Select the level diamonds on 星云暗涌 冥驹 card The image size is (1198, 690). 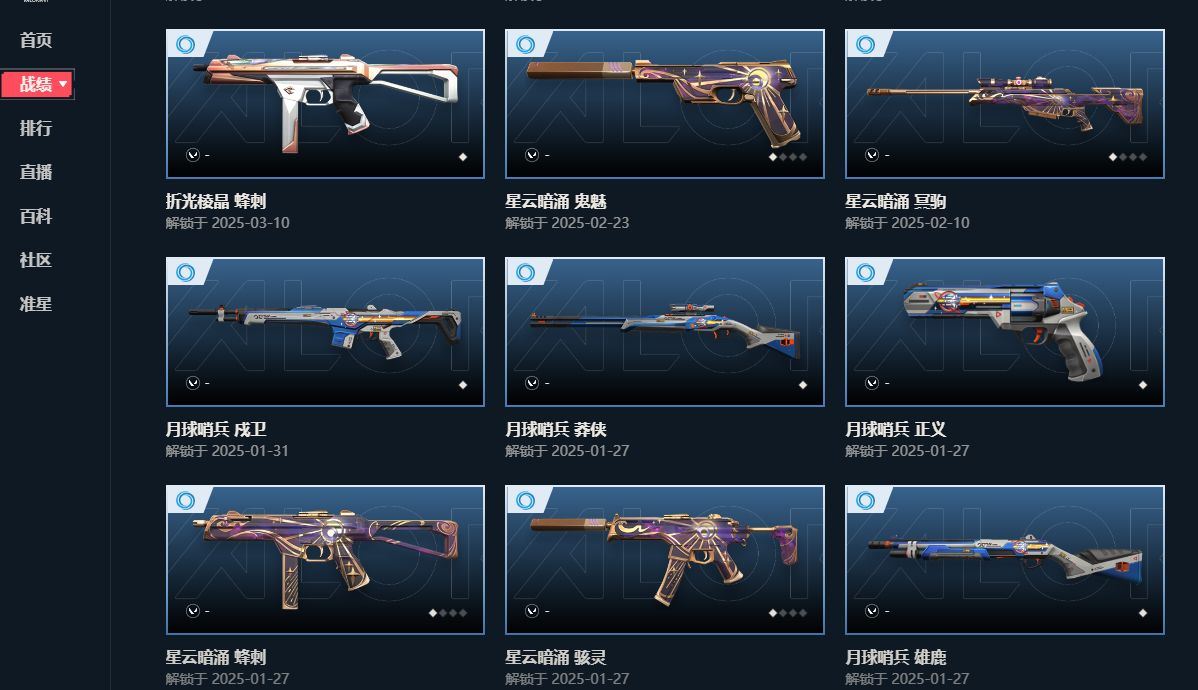point(1128,157)
